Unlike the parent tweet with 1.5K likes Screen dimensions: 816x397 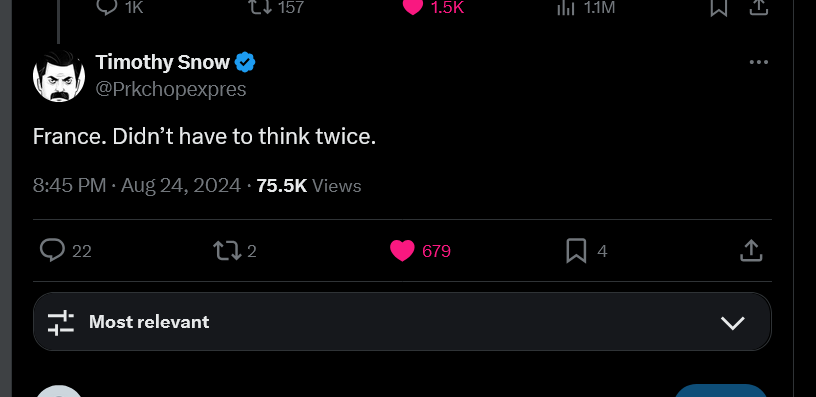(x=413, y=7)
